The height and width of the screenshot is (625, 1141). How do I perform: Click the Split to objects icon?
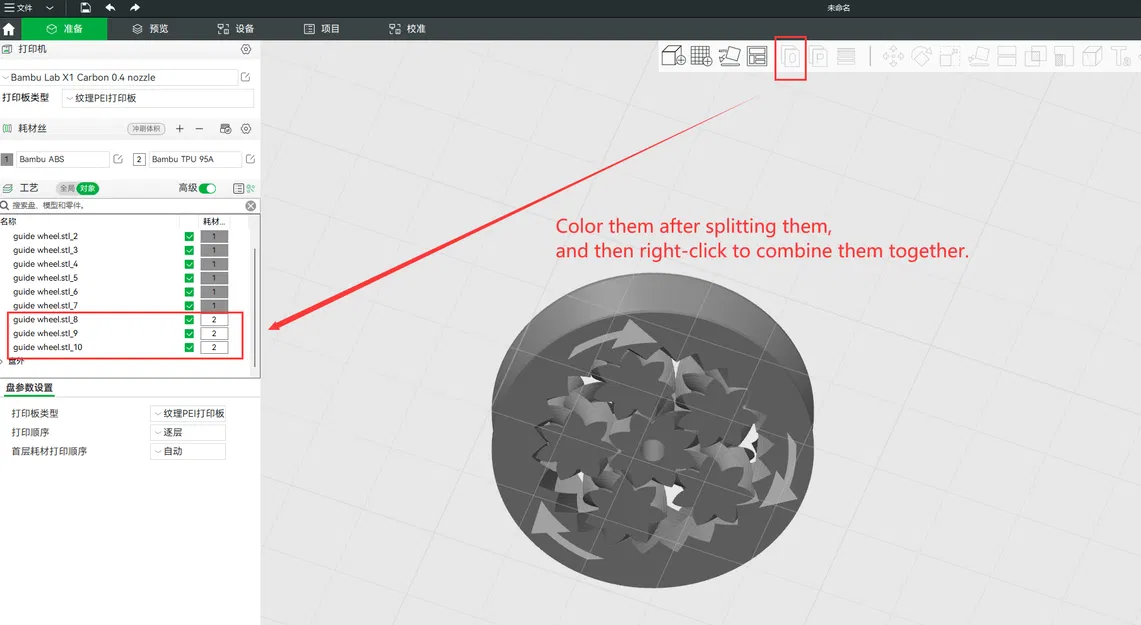pos(791,56)
